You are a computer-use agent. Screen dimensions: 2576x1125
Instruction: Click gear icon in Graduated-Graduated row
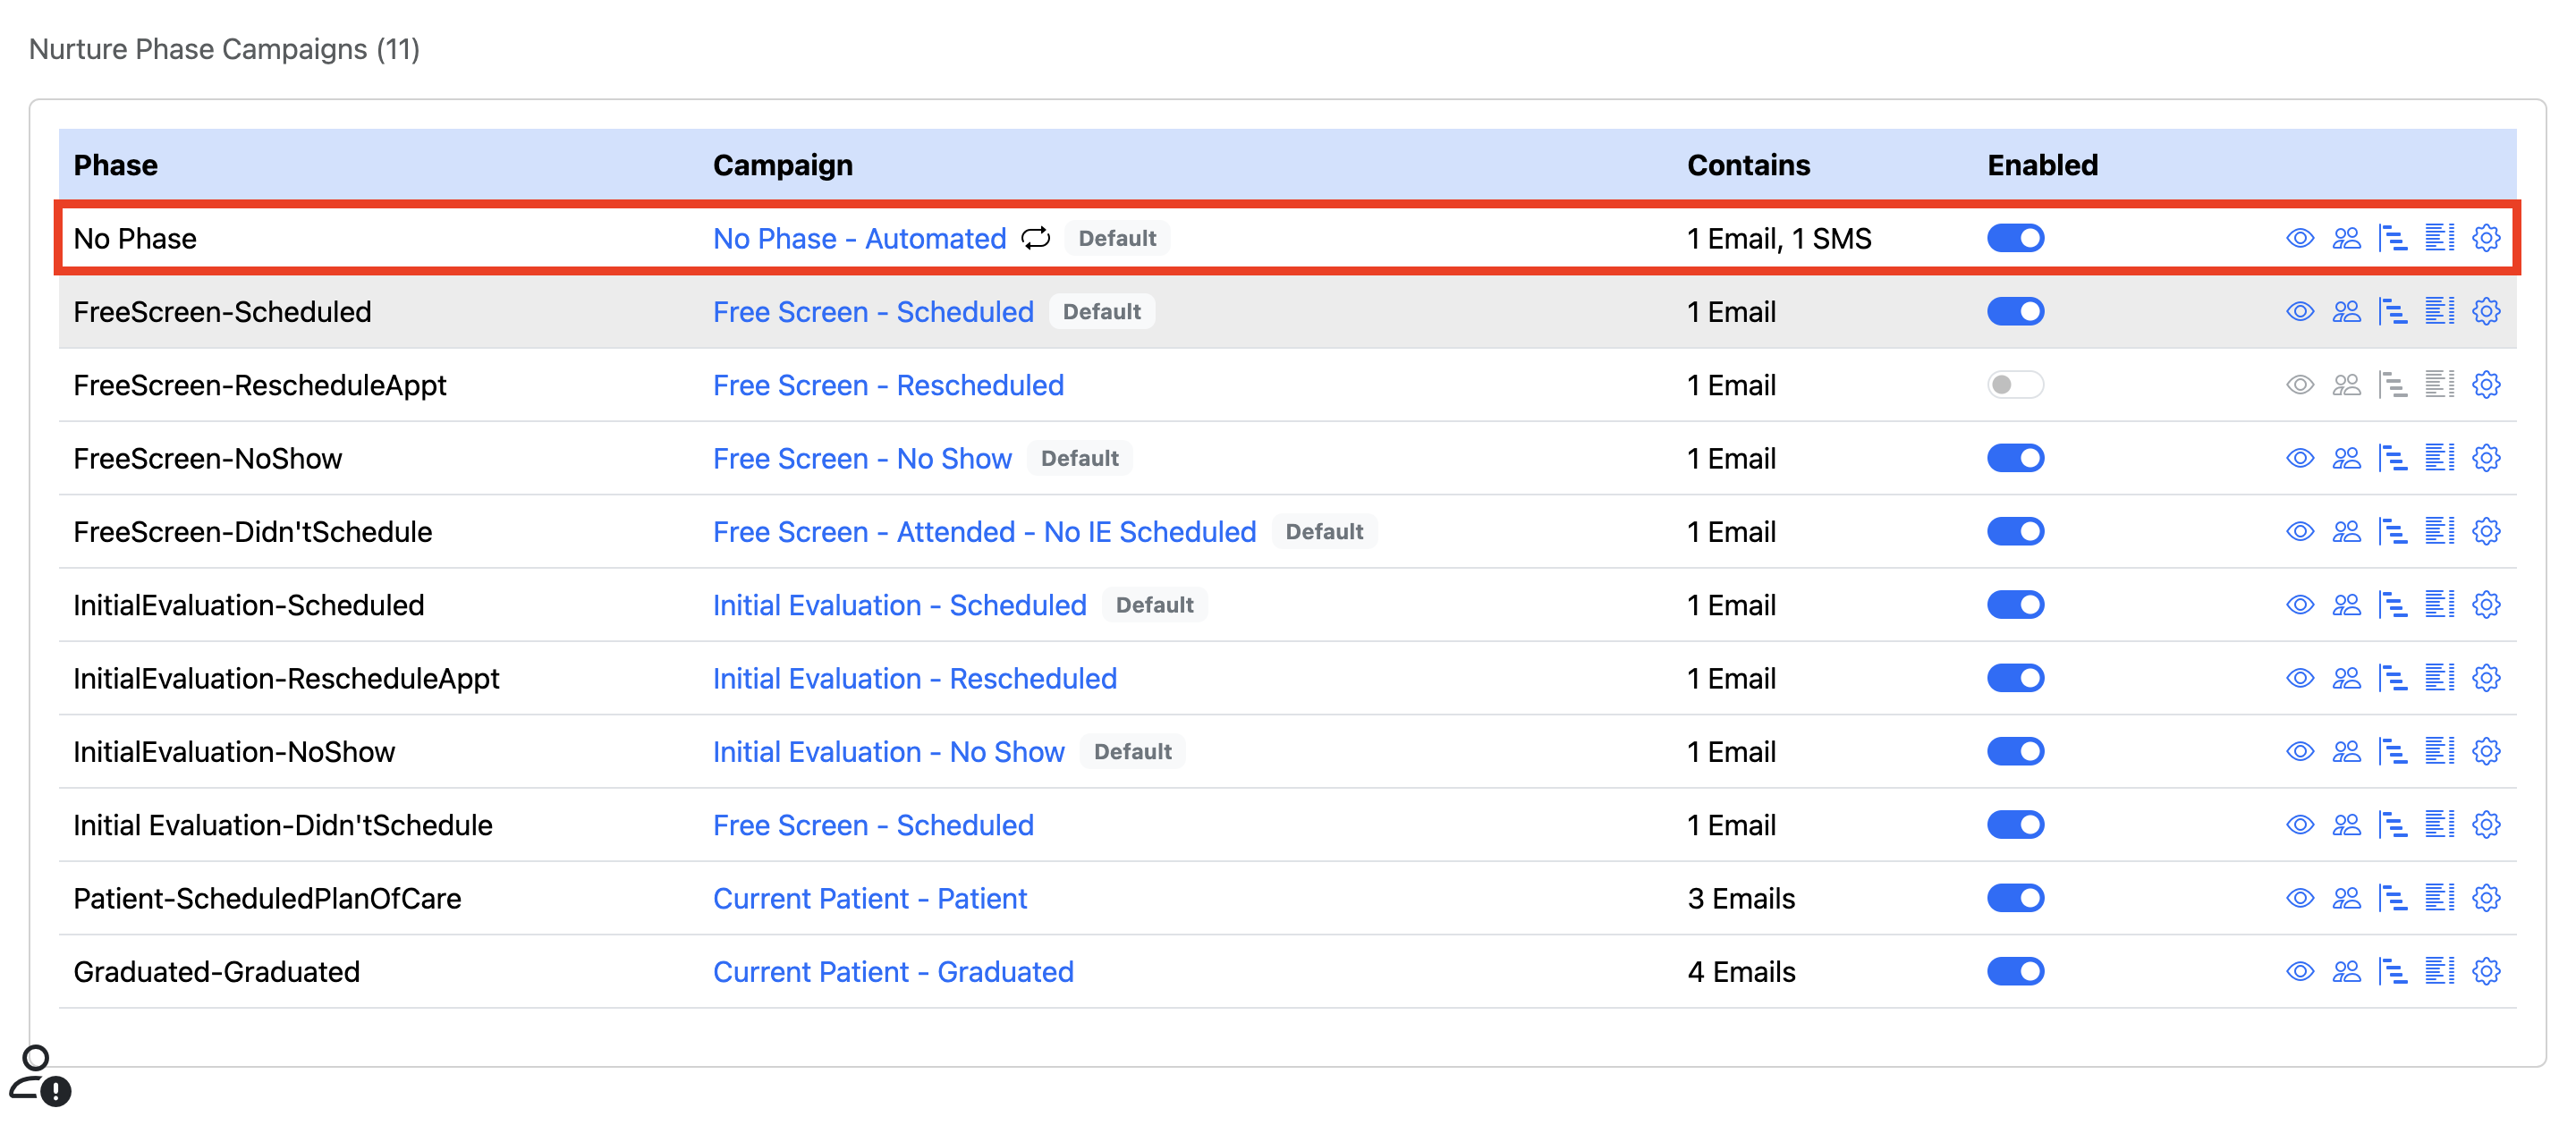point(2486,971)
